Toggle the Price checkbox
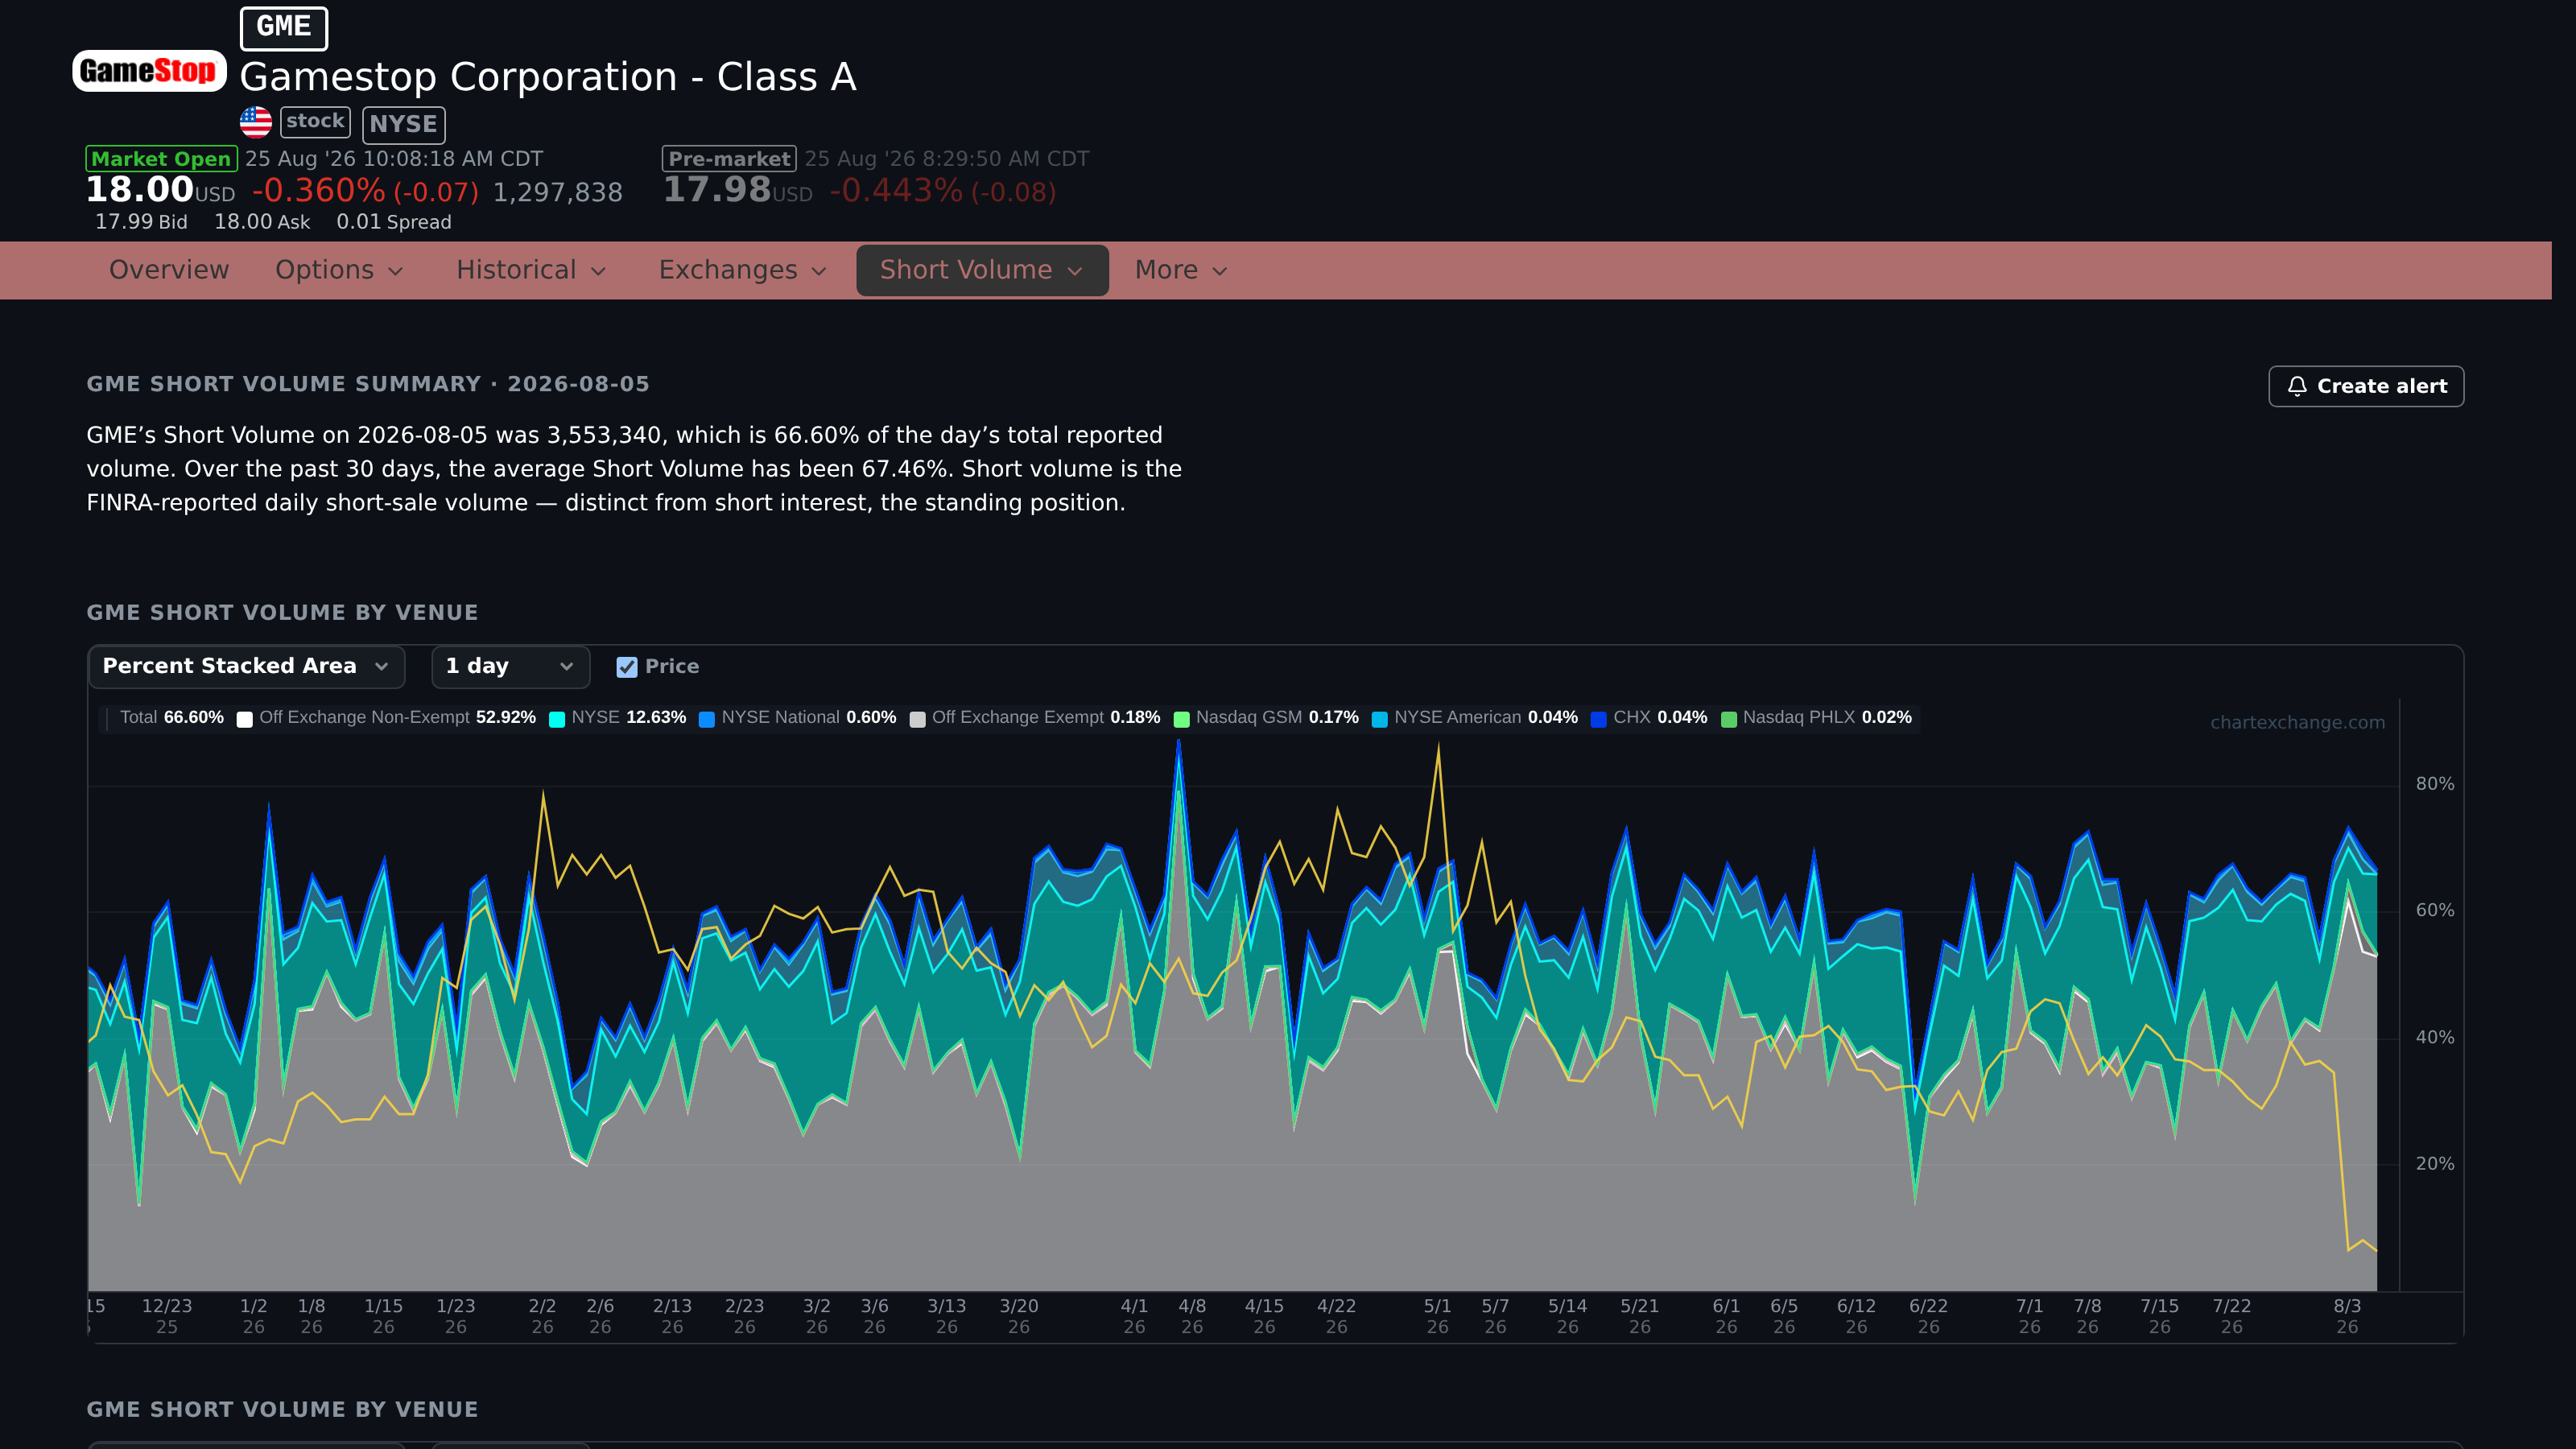This screenshot has height=1449, width=2576. click(x=627, y=667)
